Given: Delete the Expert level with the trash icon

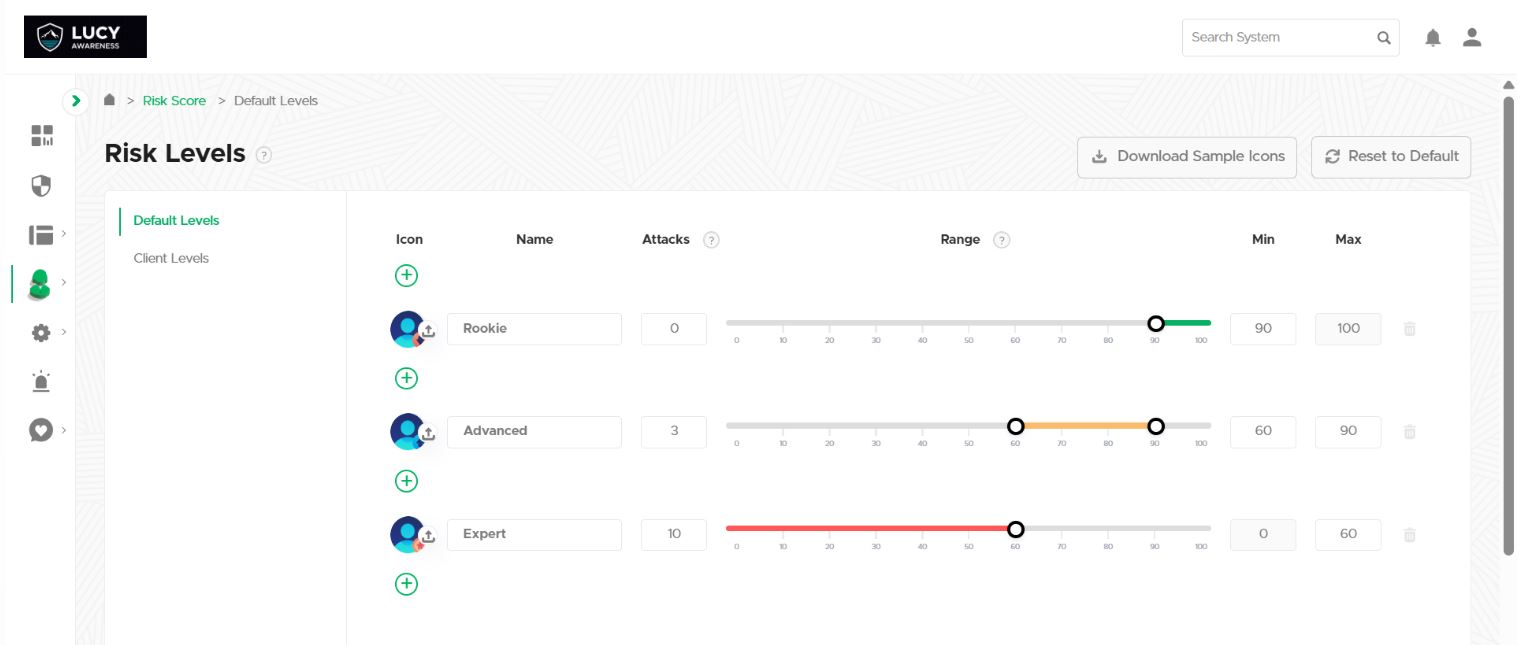Looking at the screenshot, I should [x=1410, y=535].
